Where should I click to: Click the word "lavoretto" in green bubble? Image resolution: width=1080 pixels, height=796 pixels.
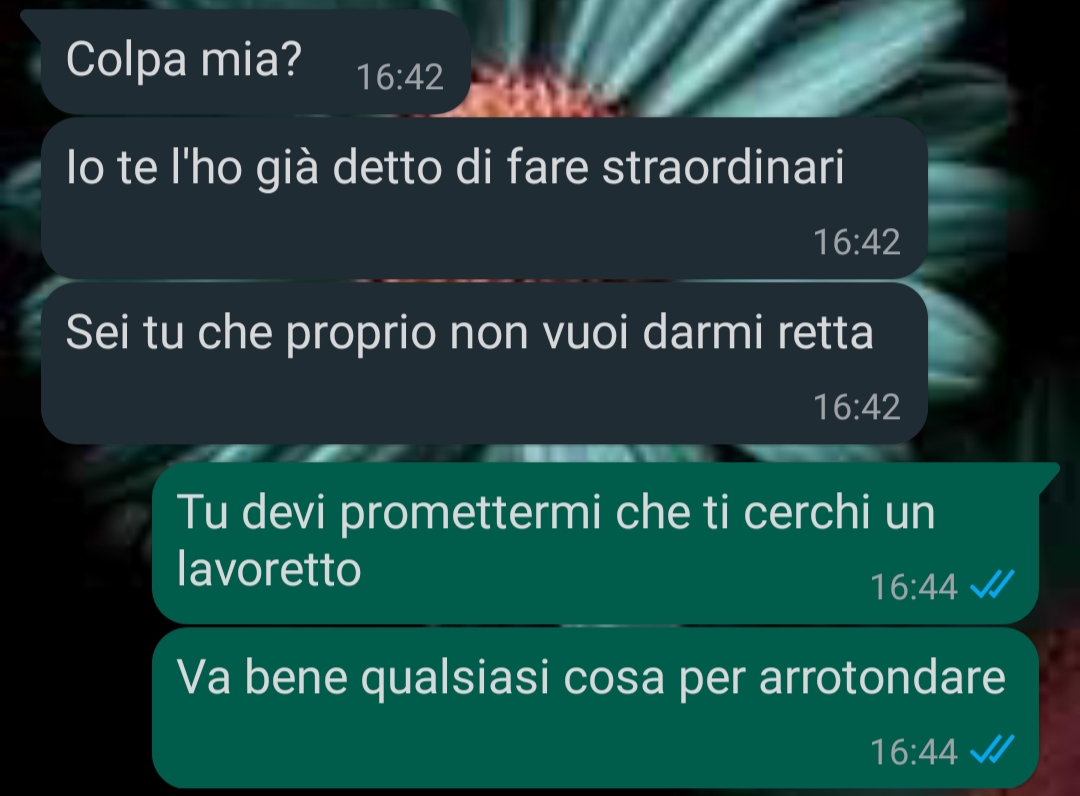coord(269,569)
